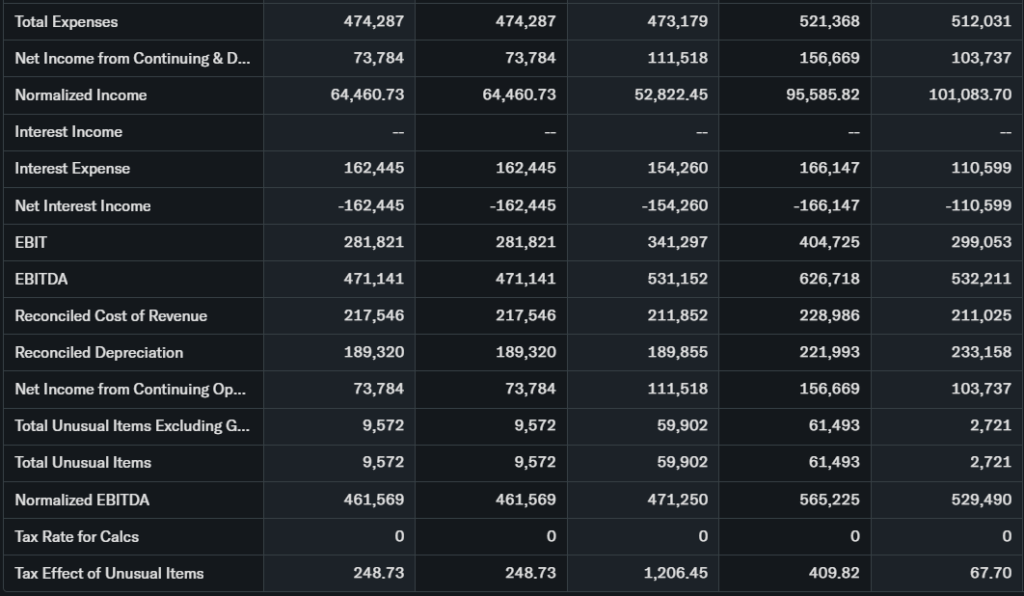Select the Normalized Income row label
The width and height of the screenshot is (1024, 596).
pos(81,95)
